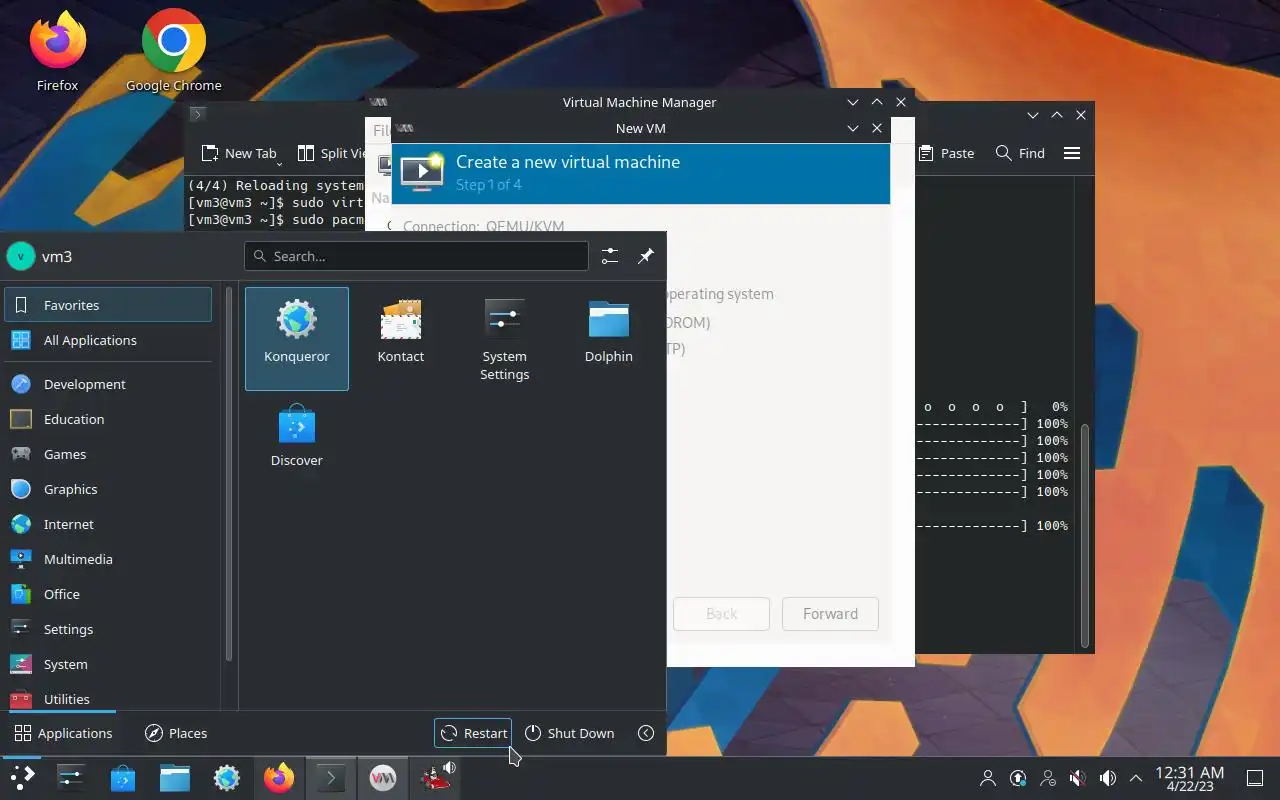This screenshot has height=800, width=1280.
Task: Open the Development category
Action: tap(108, 384)
